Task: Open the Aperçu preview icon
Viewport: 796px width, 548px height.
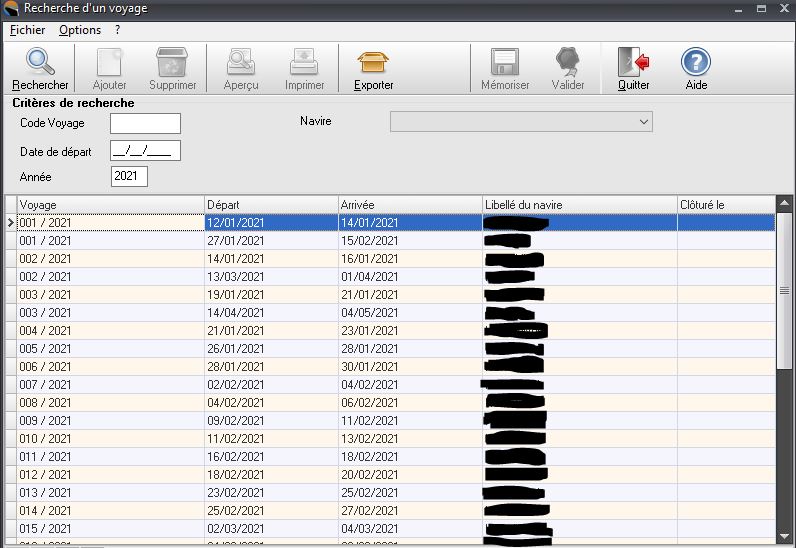Action: point(241,63)
